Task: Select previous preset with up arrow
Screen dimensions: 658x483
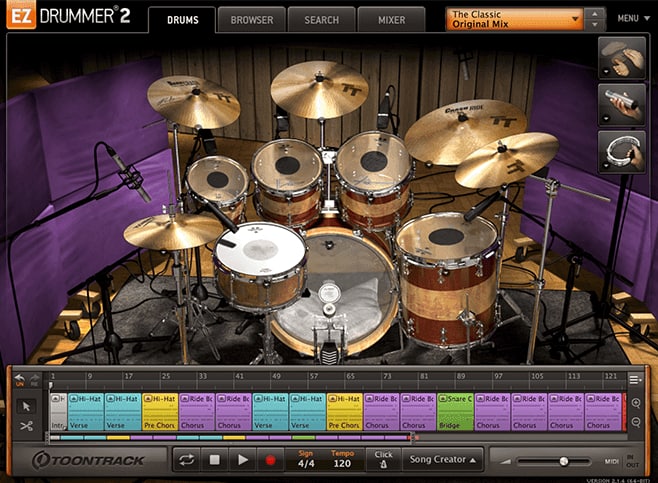Action: point(595,14)
